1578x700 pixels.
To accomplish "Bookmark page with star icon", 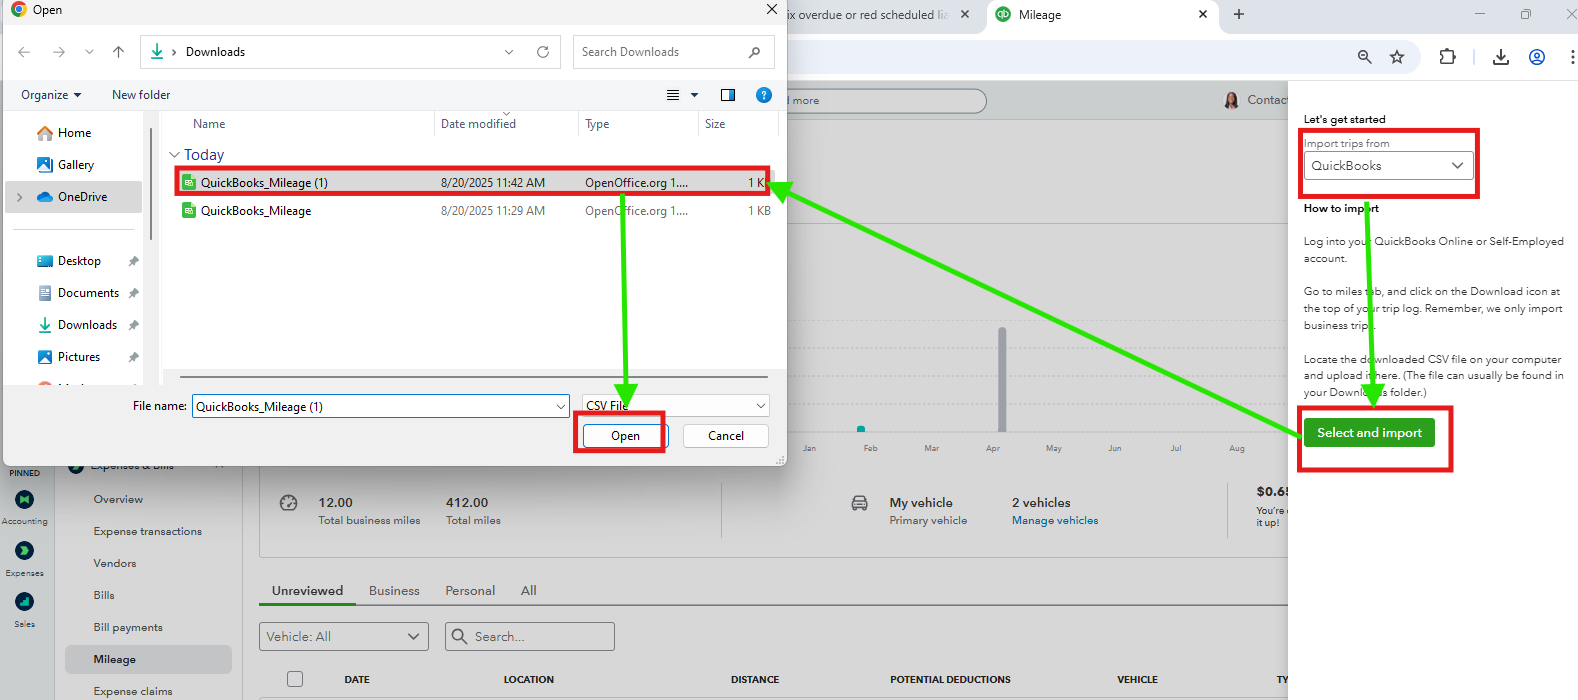I will [1397, 57].
